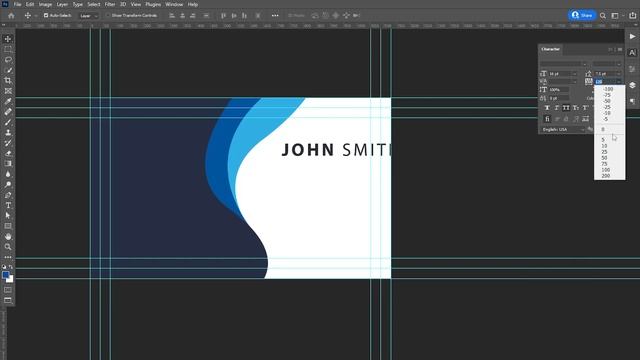Select the Path Selection tool

pos(8,216)
